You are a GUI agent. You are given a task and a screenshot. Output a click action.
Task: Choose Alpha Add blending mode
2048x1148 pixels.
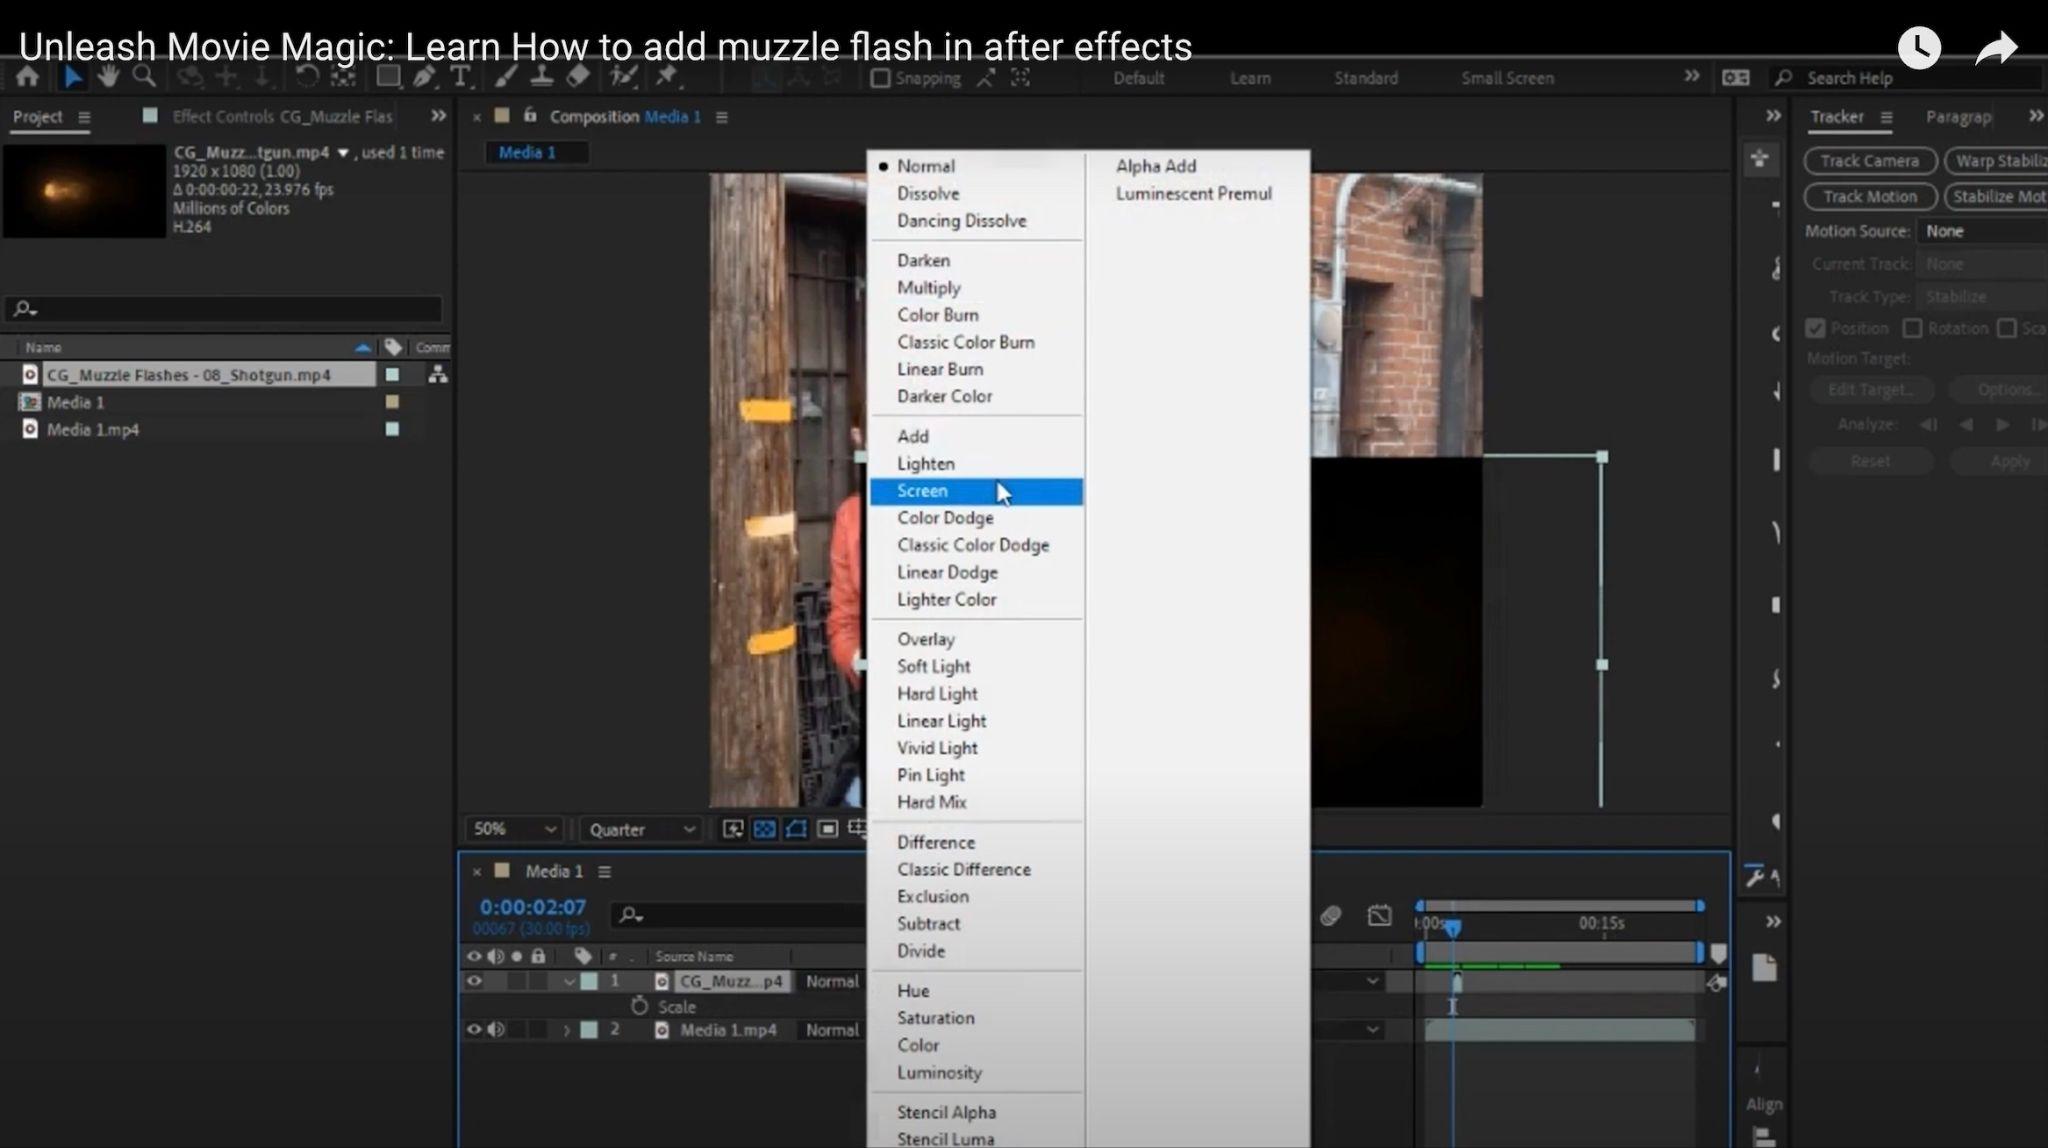click(x=1155, y=166)
